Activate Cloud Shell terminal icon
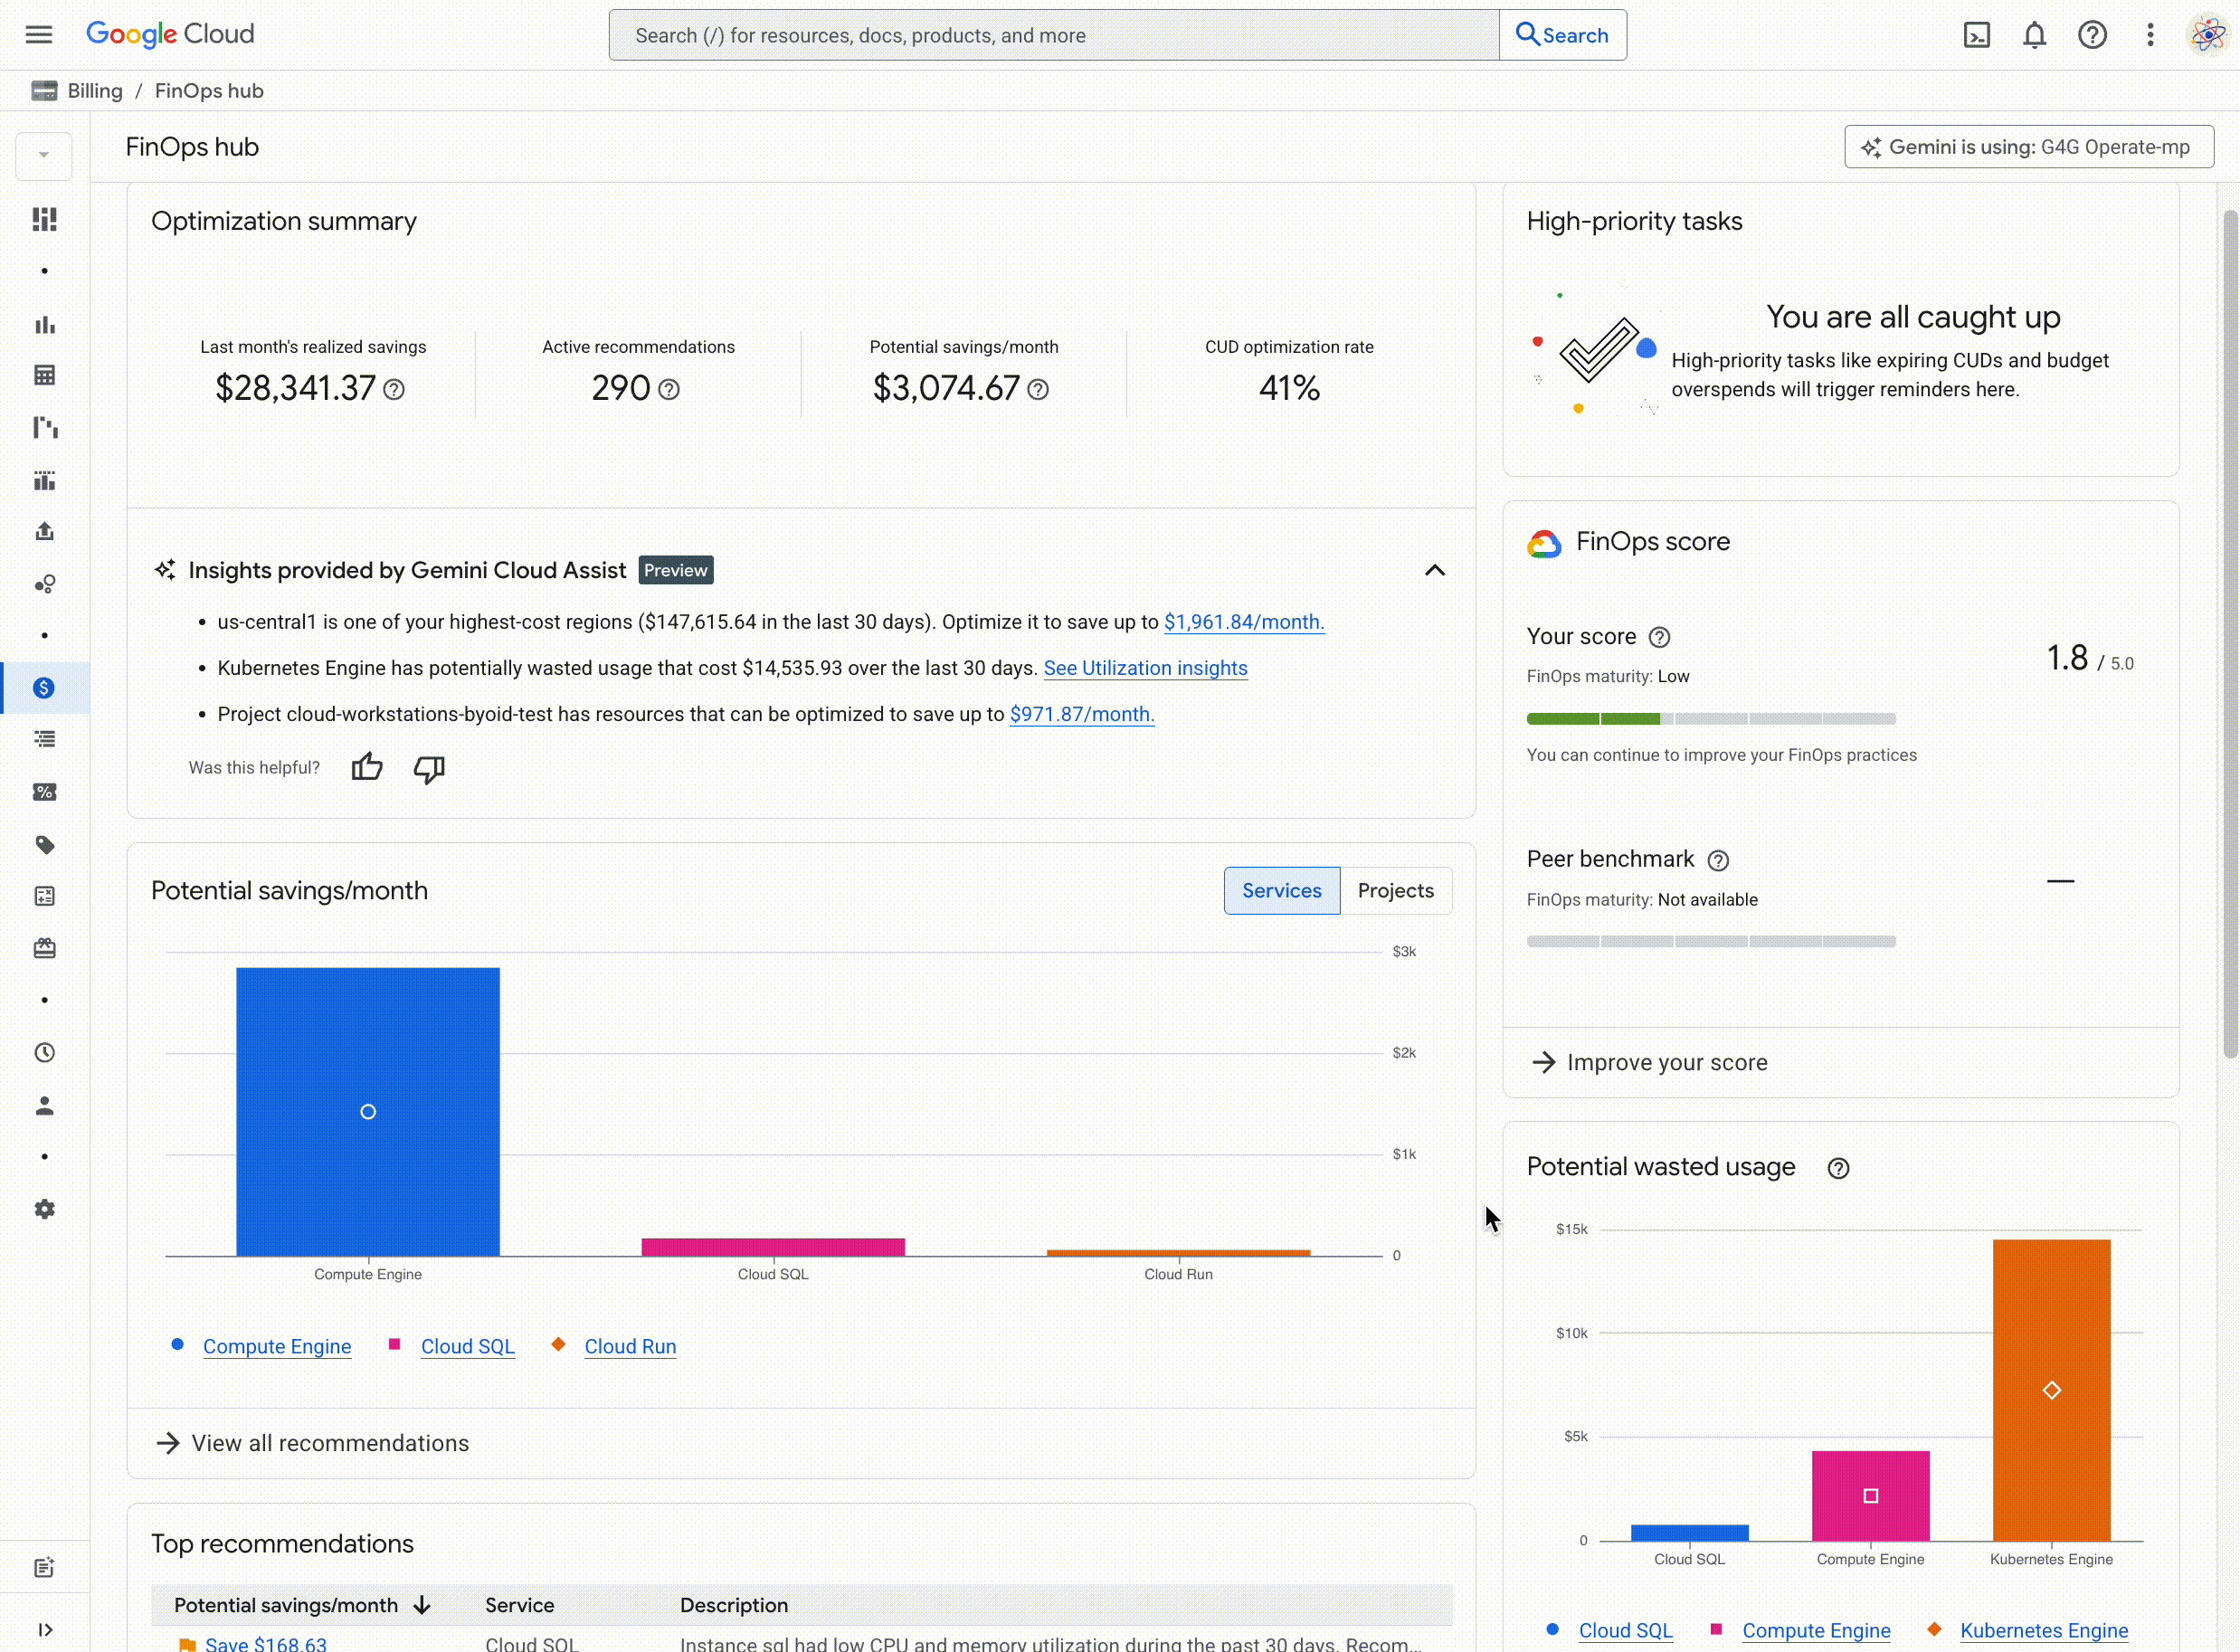 click(x=1976, y=35)
